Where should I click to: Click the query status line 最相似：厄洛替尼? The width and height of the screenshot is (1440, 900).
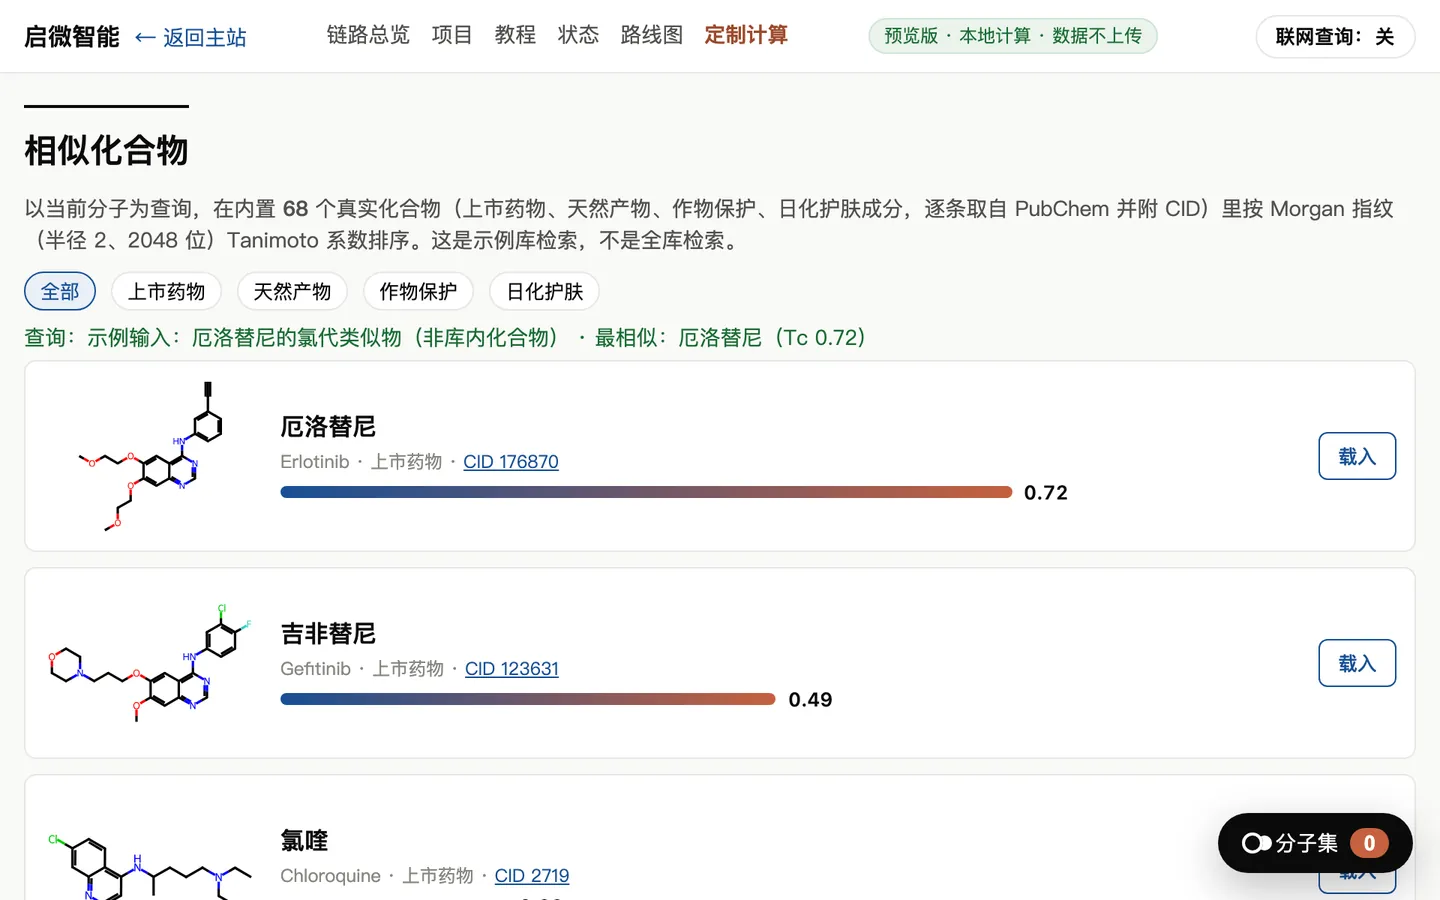click(445, 338)
